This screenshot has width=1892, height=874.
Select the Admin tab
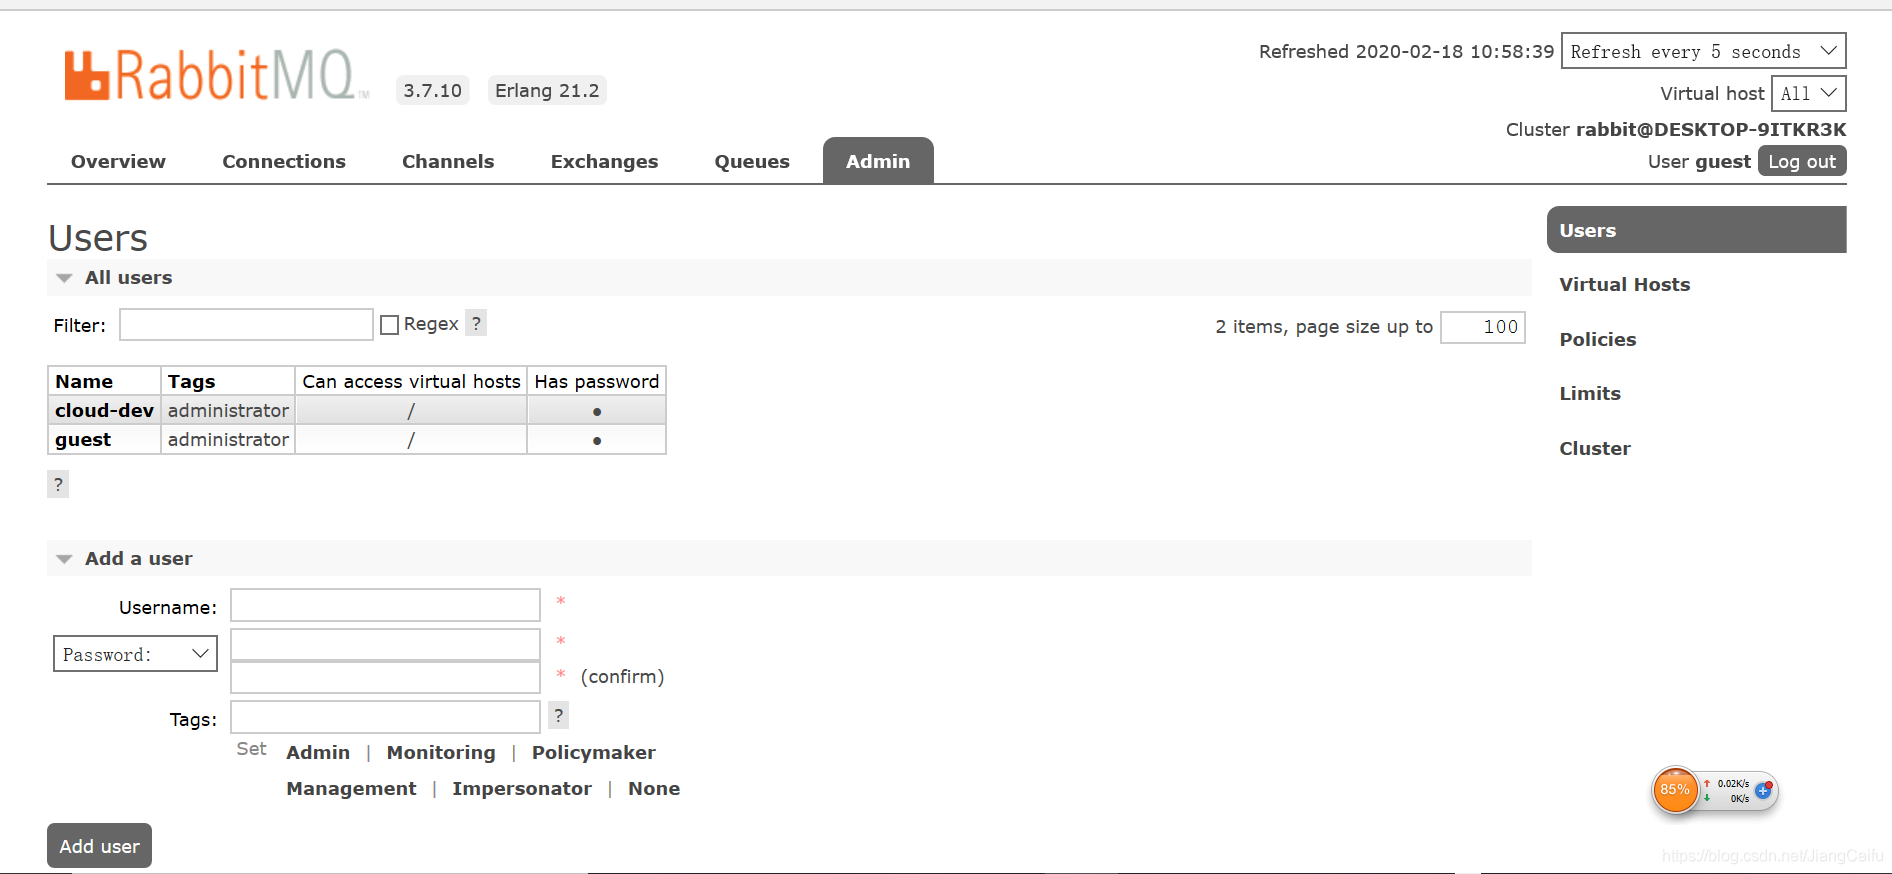pyautogui.click(x=878, y=161)
